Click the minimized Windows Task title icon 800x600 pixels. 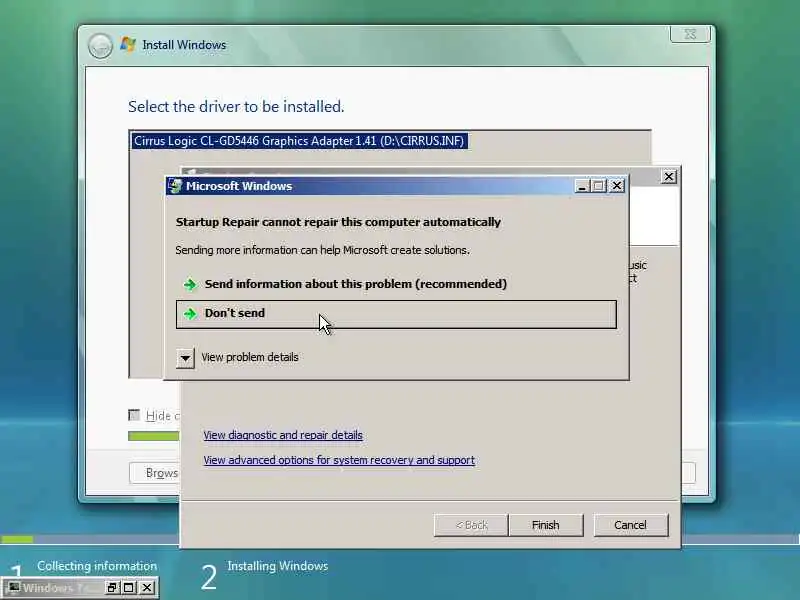[14, 588]
